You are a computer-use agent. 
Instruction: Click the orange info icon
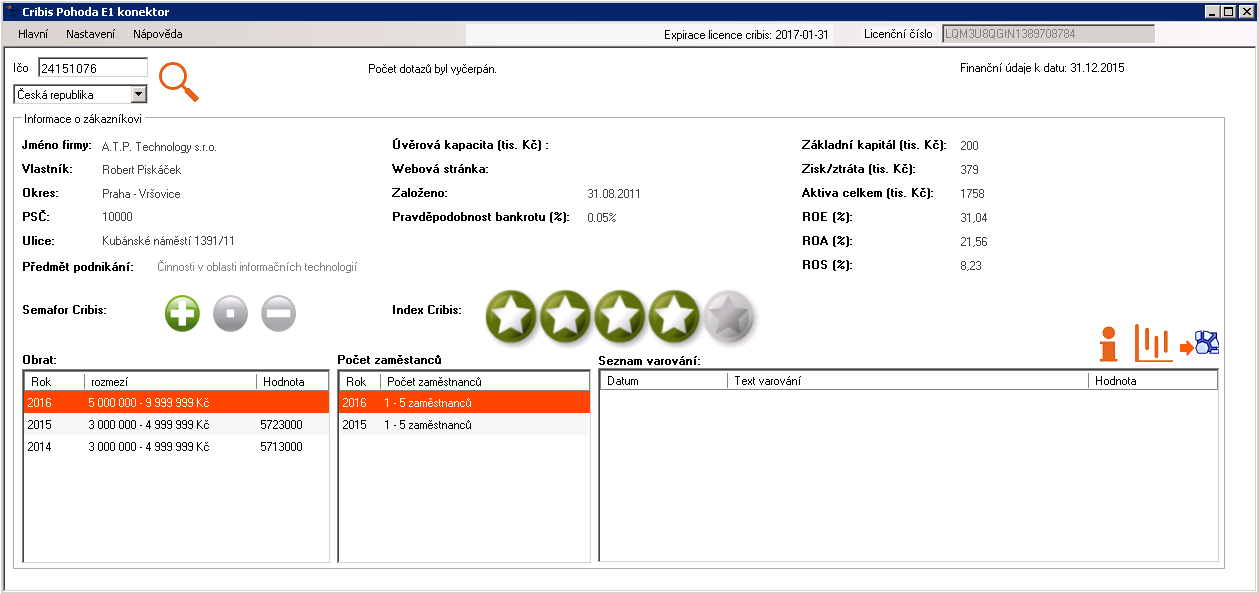[x=1108, y=344]
